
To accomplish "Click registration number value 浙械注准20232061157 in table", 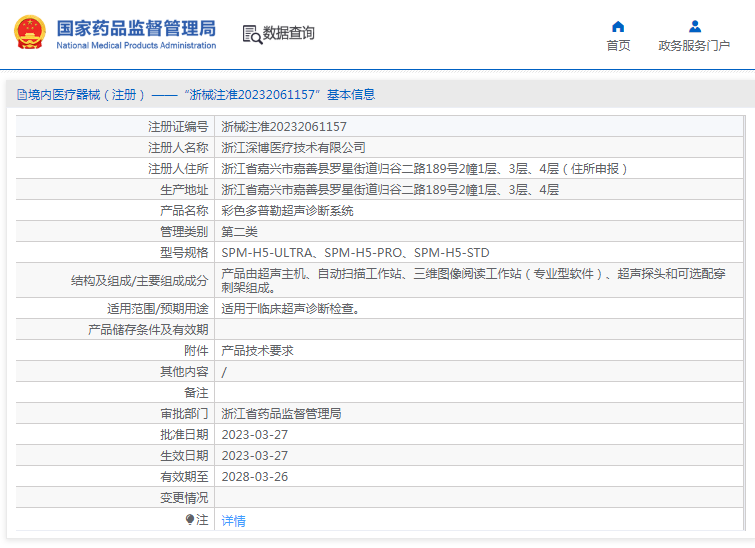I will [x=284, y=127].
